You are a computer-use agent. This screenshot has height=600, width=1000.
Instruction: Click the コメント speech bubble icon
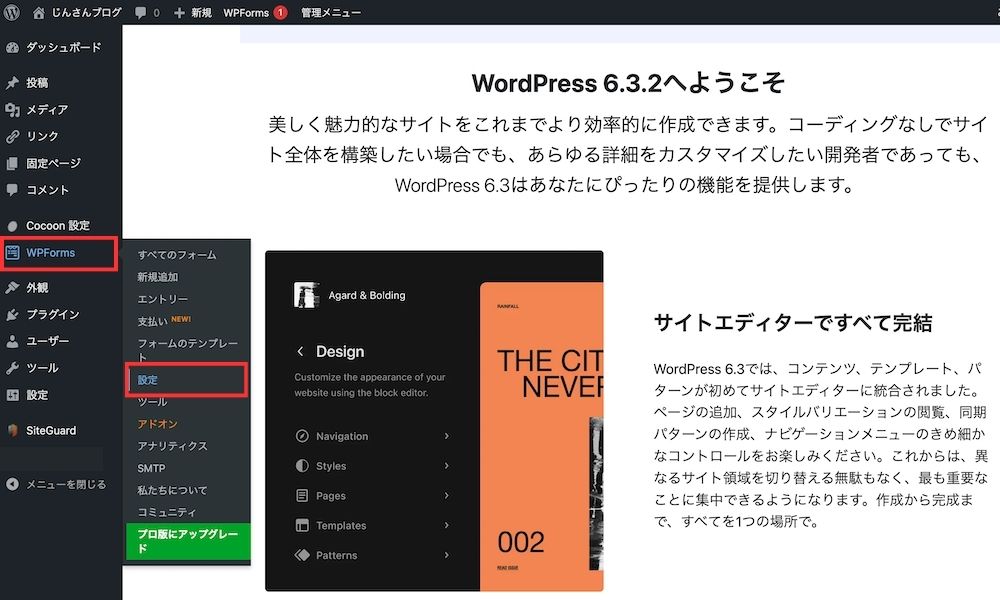(x=12, y=189)
